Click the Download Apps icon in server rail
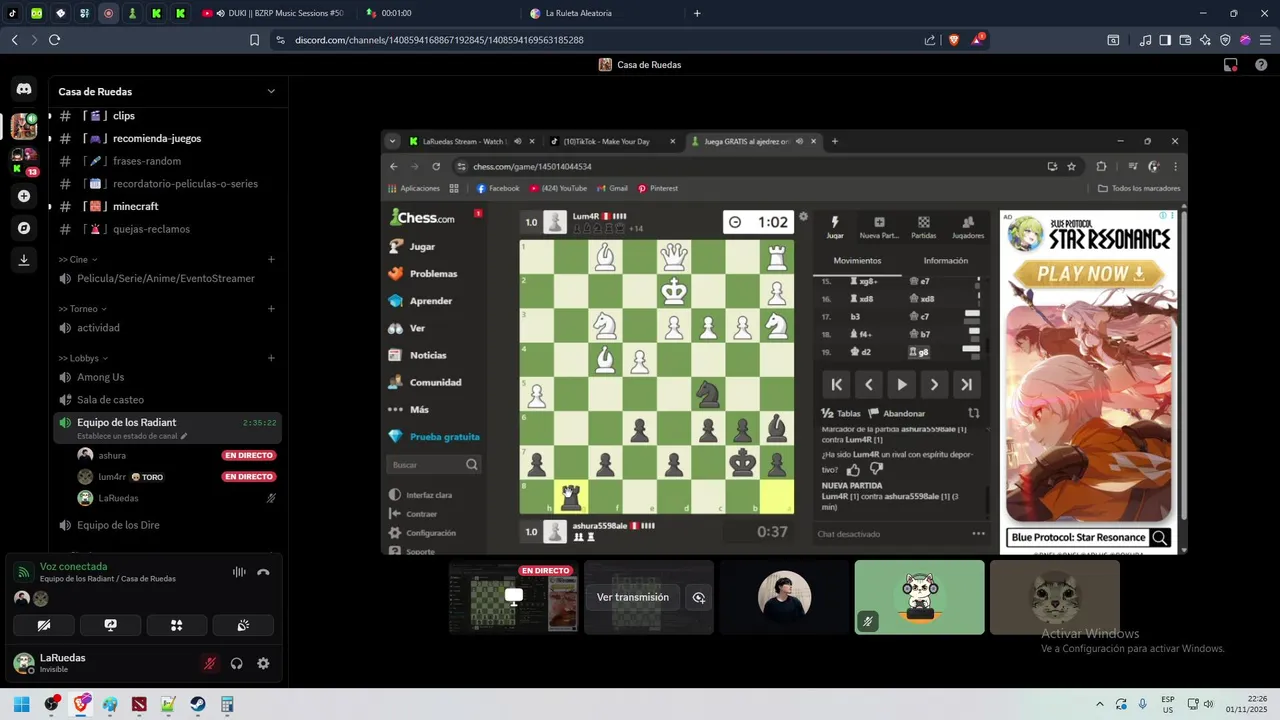The height and width of the screenshot is (720, 1280). [24, 260]
